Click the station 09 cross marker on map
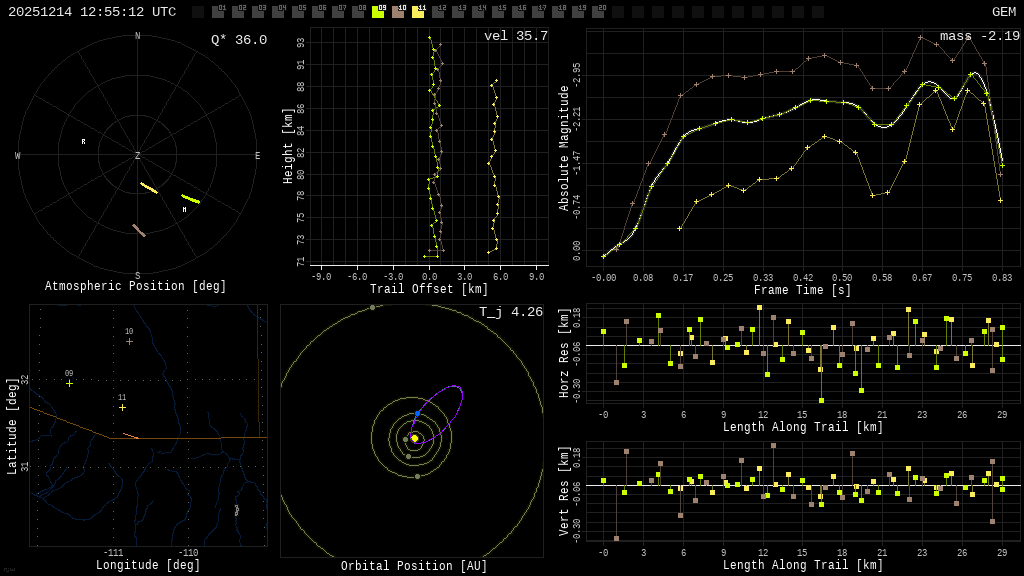The height and width of the screenshot is (576, 1024). pyautogui.click(x=69, y=383)
